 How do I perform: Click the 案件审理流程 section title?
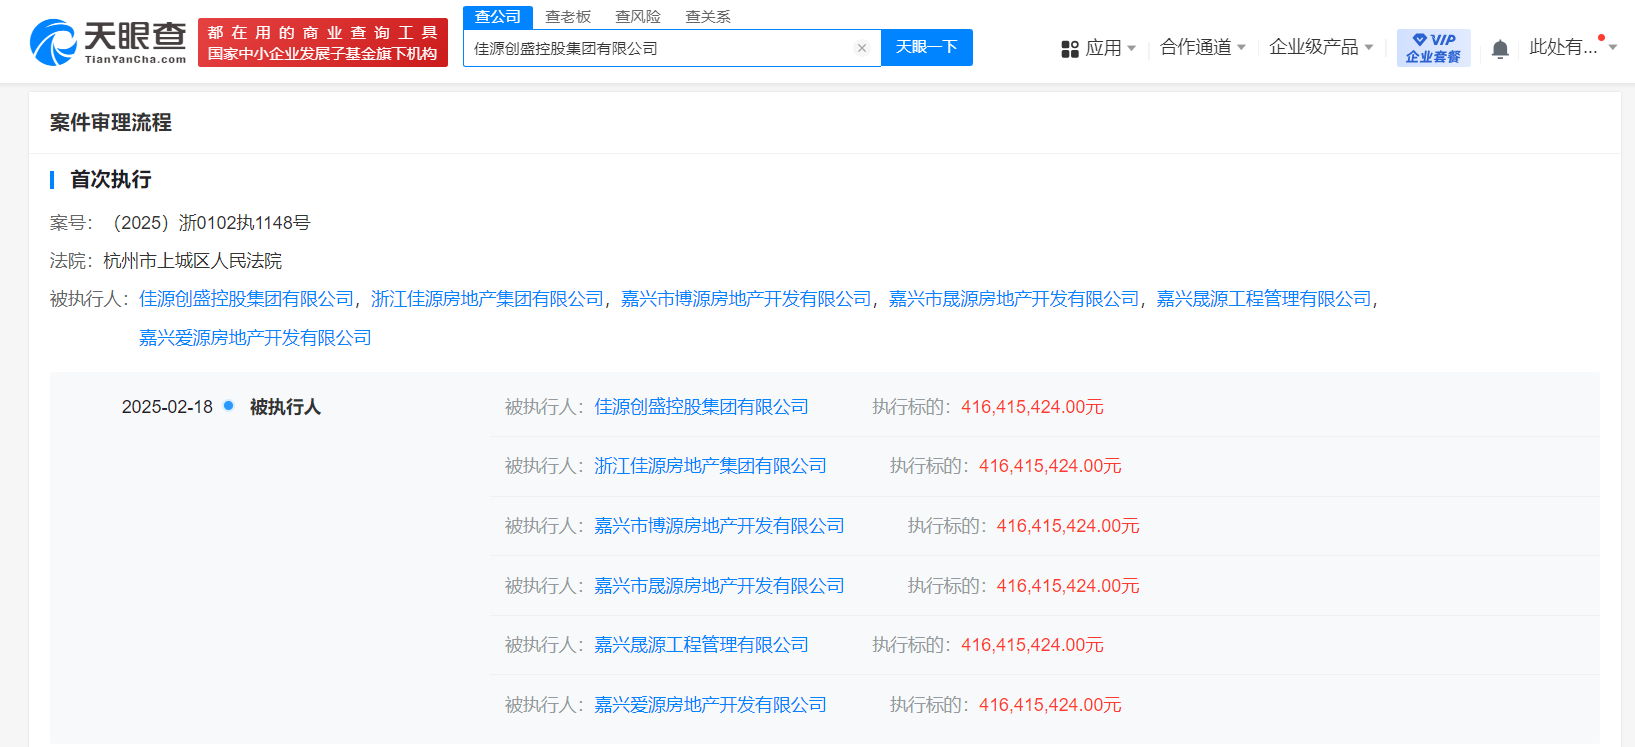point(111,123)
